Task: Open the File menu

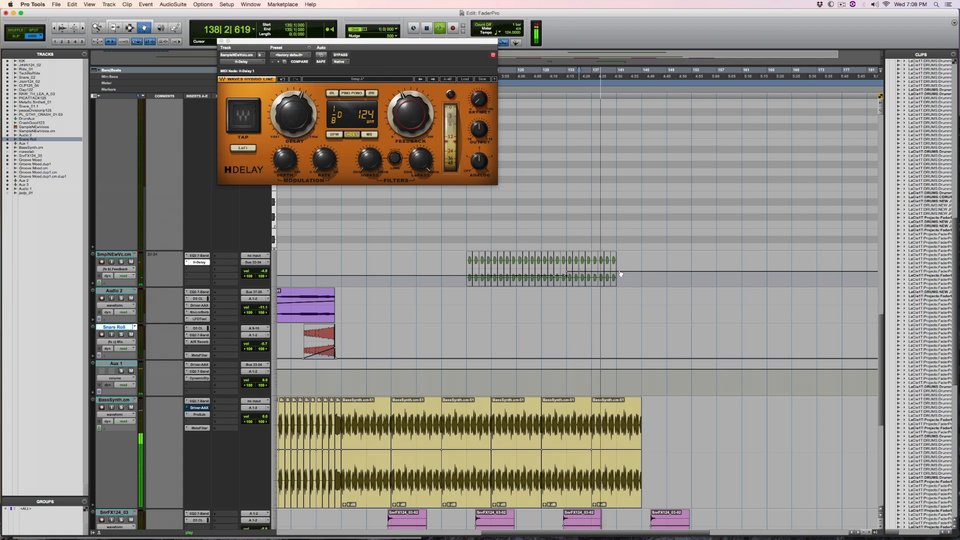Action: [x=56, y=4]
